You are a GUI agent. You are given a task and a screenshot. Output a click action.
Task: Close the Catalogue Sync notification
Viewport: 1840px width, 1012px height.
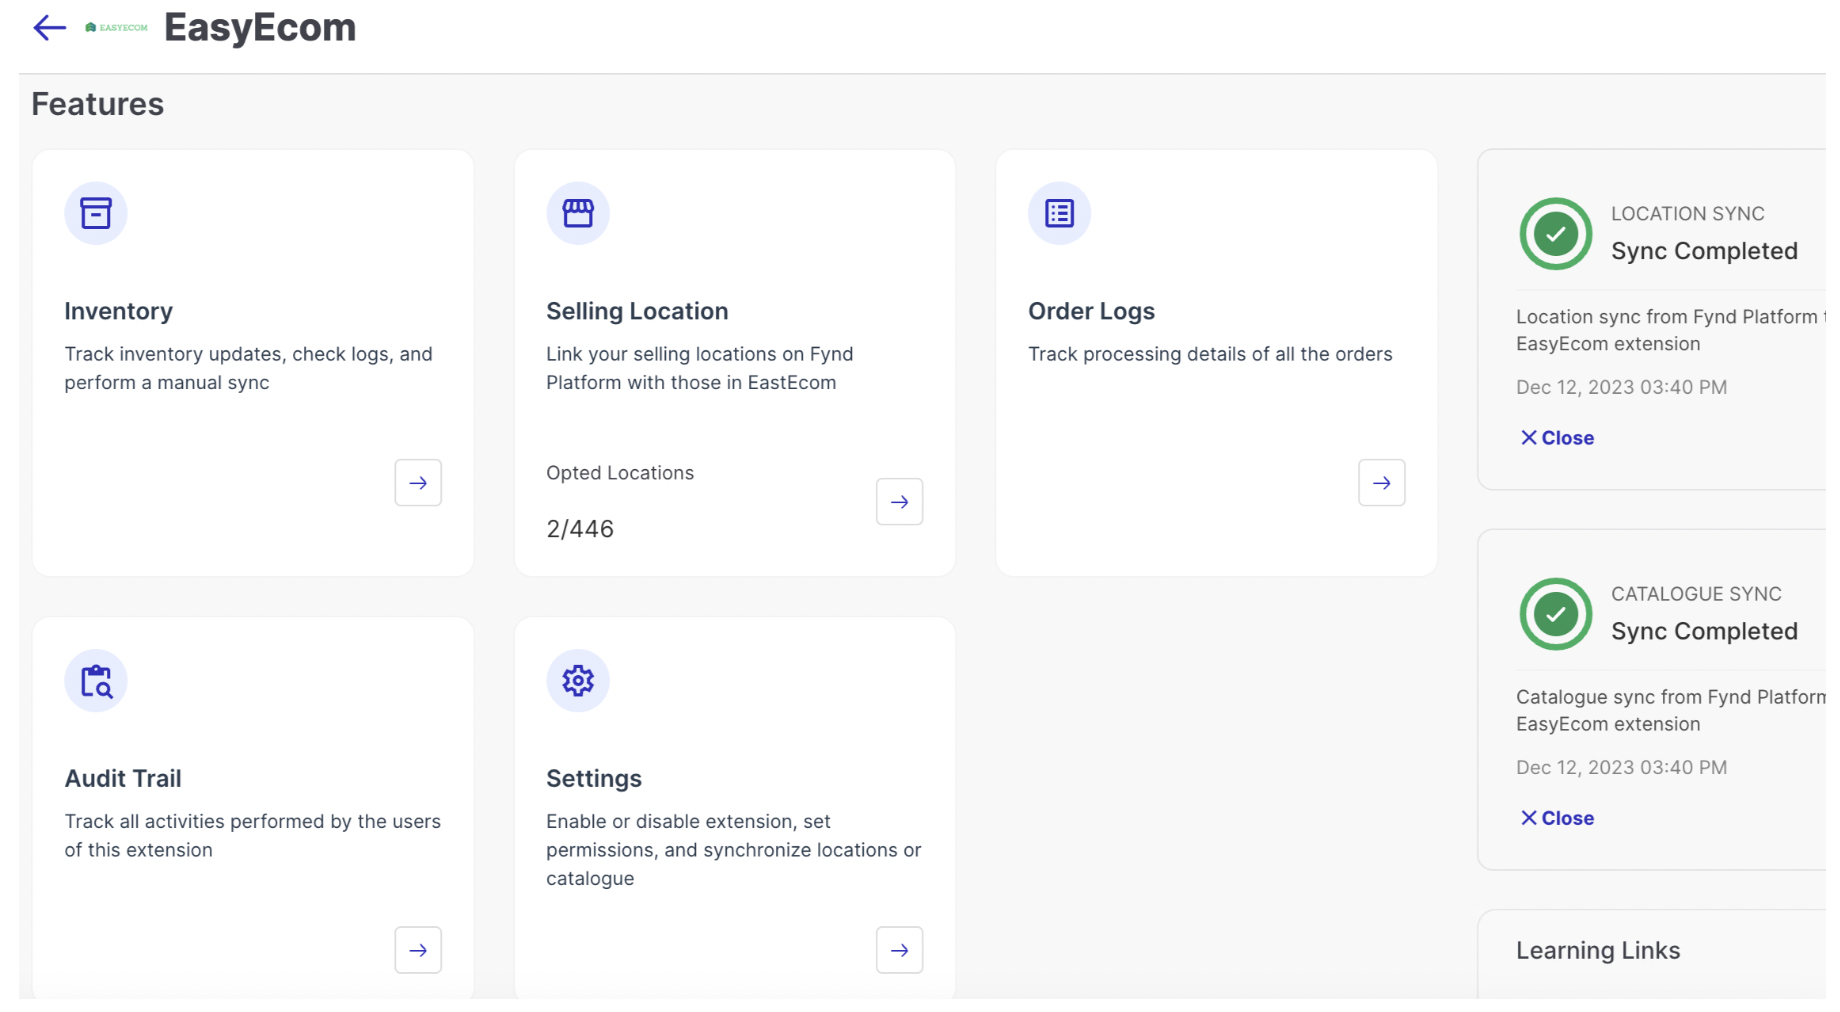point(1557,818)
